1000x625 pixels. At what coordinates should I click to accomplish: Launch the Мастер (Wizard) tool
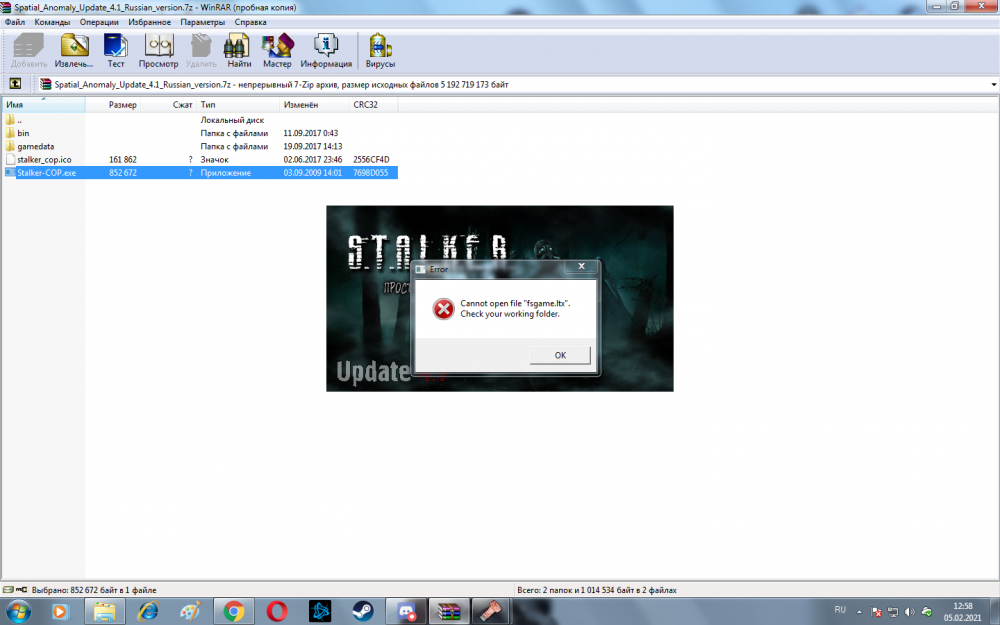(277, 50)
